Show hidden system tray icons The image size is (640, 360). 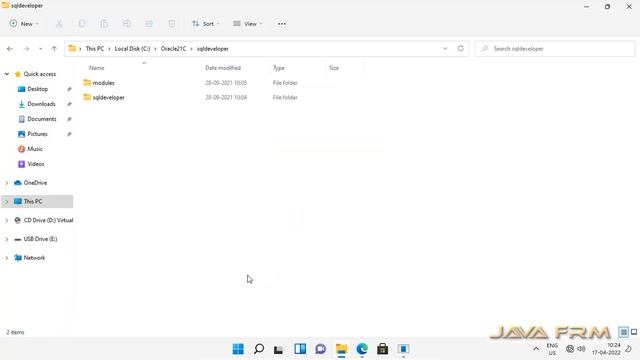pos(536,349)
